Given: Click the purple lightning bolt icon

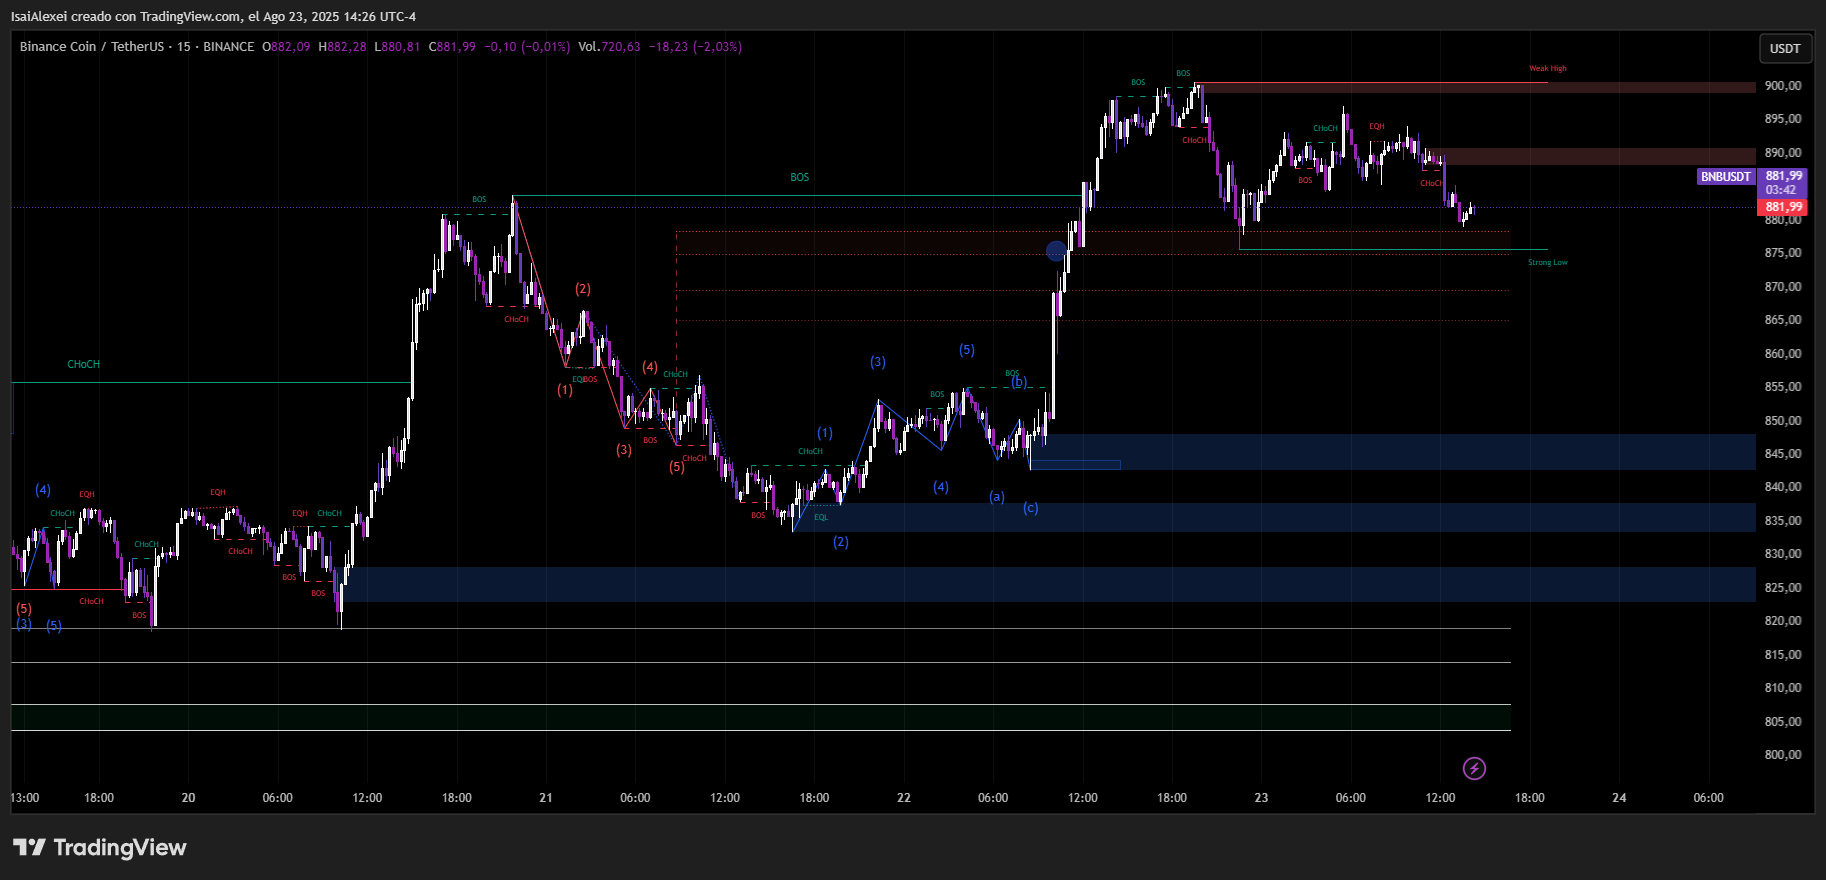Looking at the screenshot, I should 1474,768.
